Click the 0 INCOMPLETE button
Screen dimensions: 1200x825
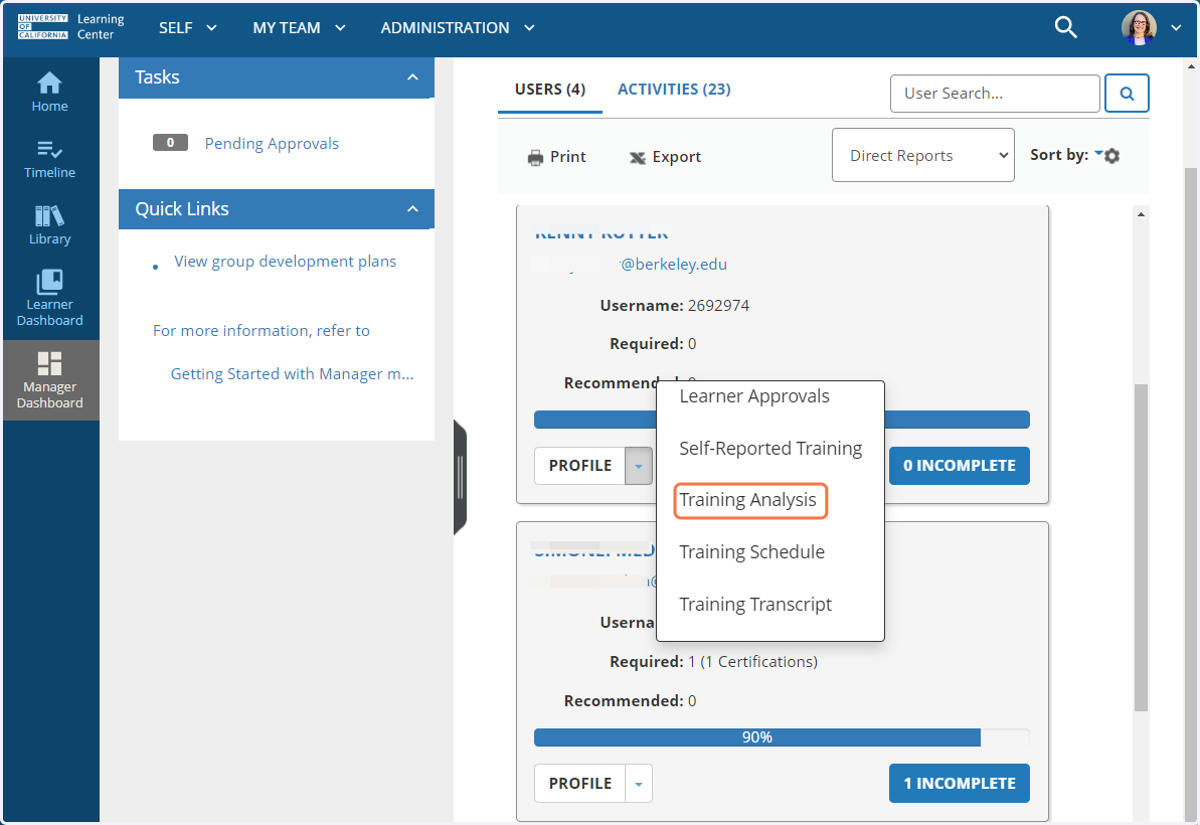(959, 465)
